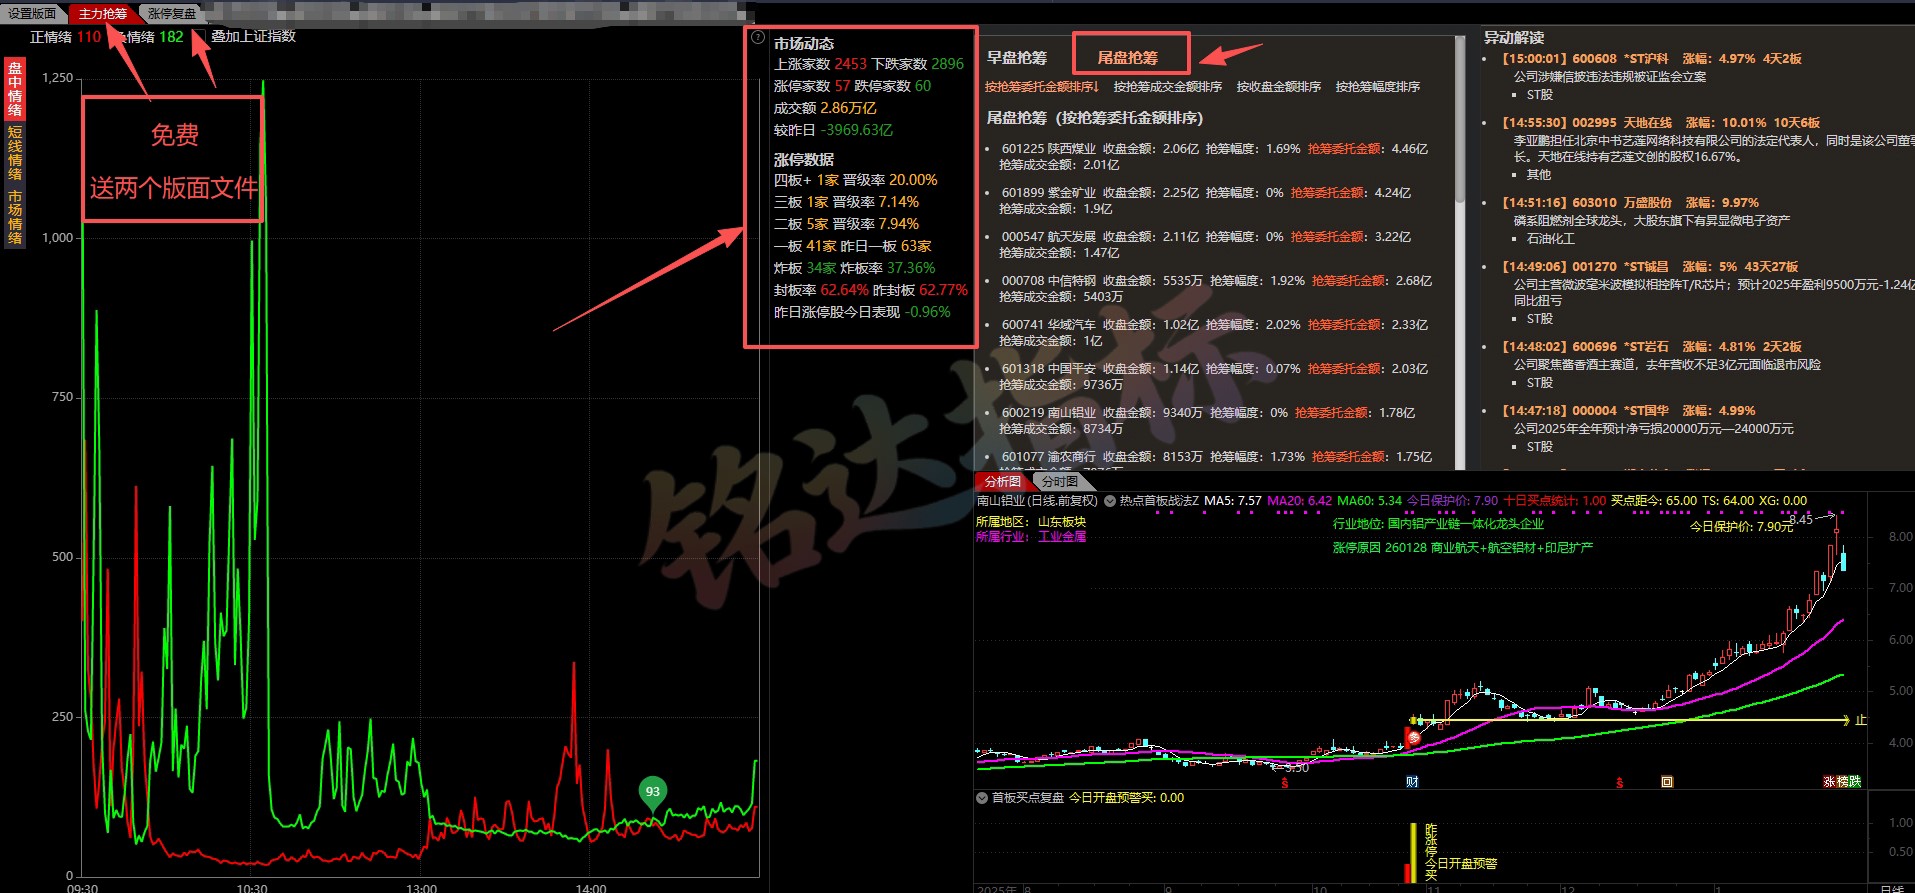Click the 财 marker on the K-line chart
This screenshot has height=893, width=1915.
pos(1412,782)
